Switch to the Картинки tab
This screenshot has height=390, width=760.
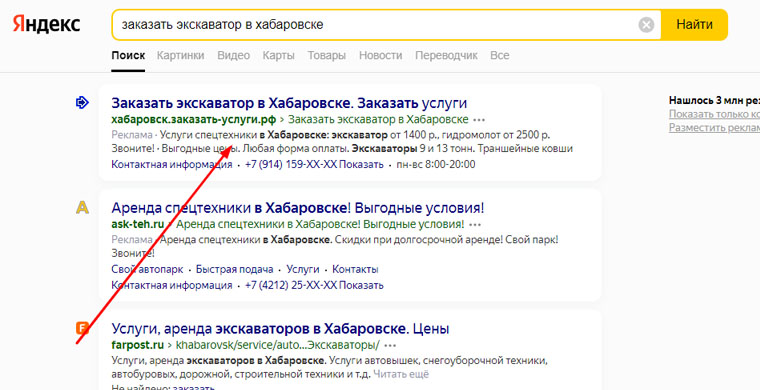point(180,55)
